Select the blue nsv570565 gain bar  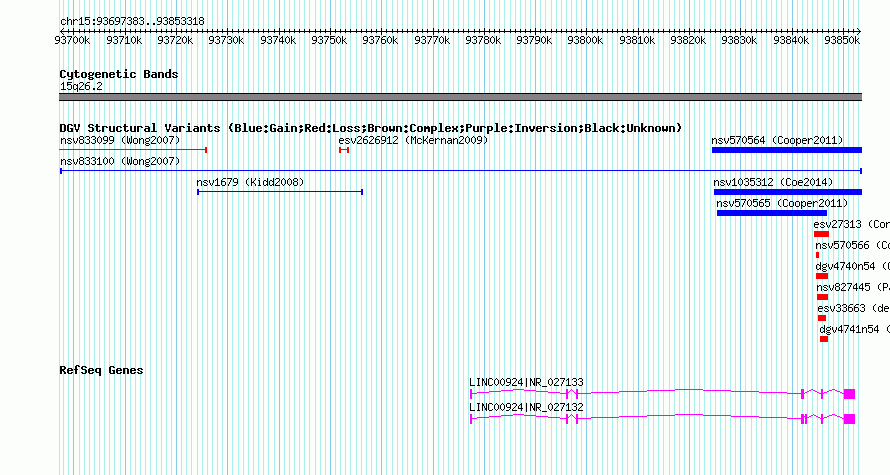[772, 213]
